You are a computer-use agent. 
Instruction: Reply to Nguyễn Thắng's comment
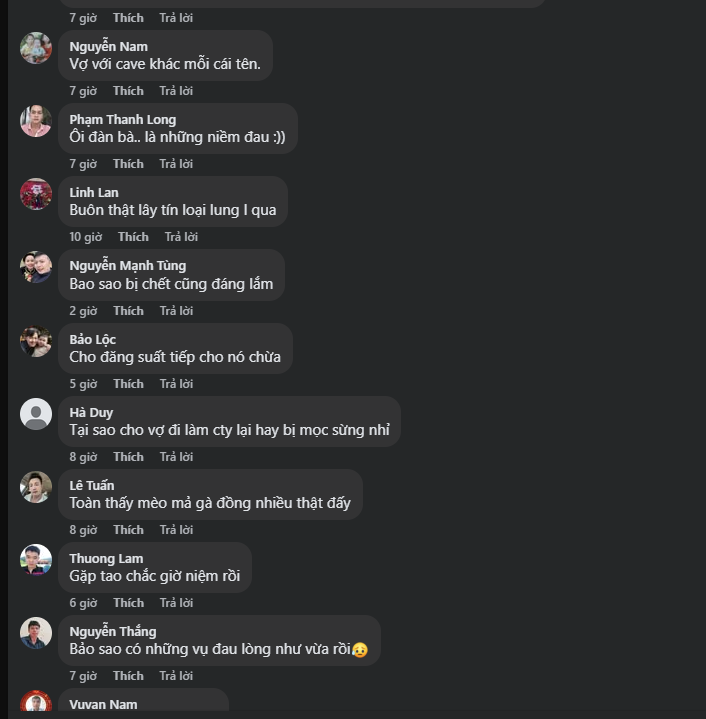[176, 676]
